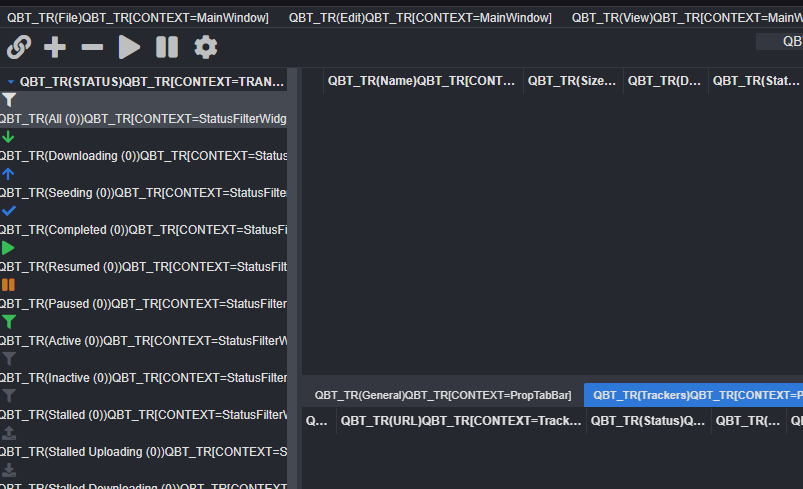
Task: Click the Stalled Downloading tray icon
Action: (x=9, y=470)
